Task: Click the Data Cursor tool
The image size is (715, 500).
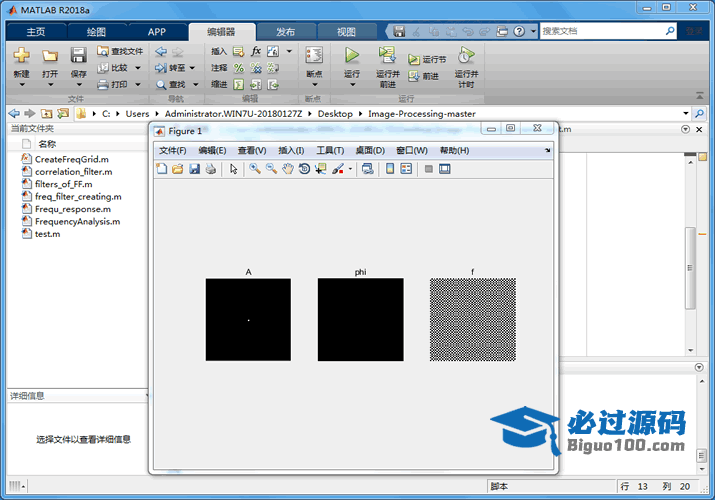Action: pyautogui.click(x=320, y=169)
